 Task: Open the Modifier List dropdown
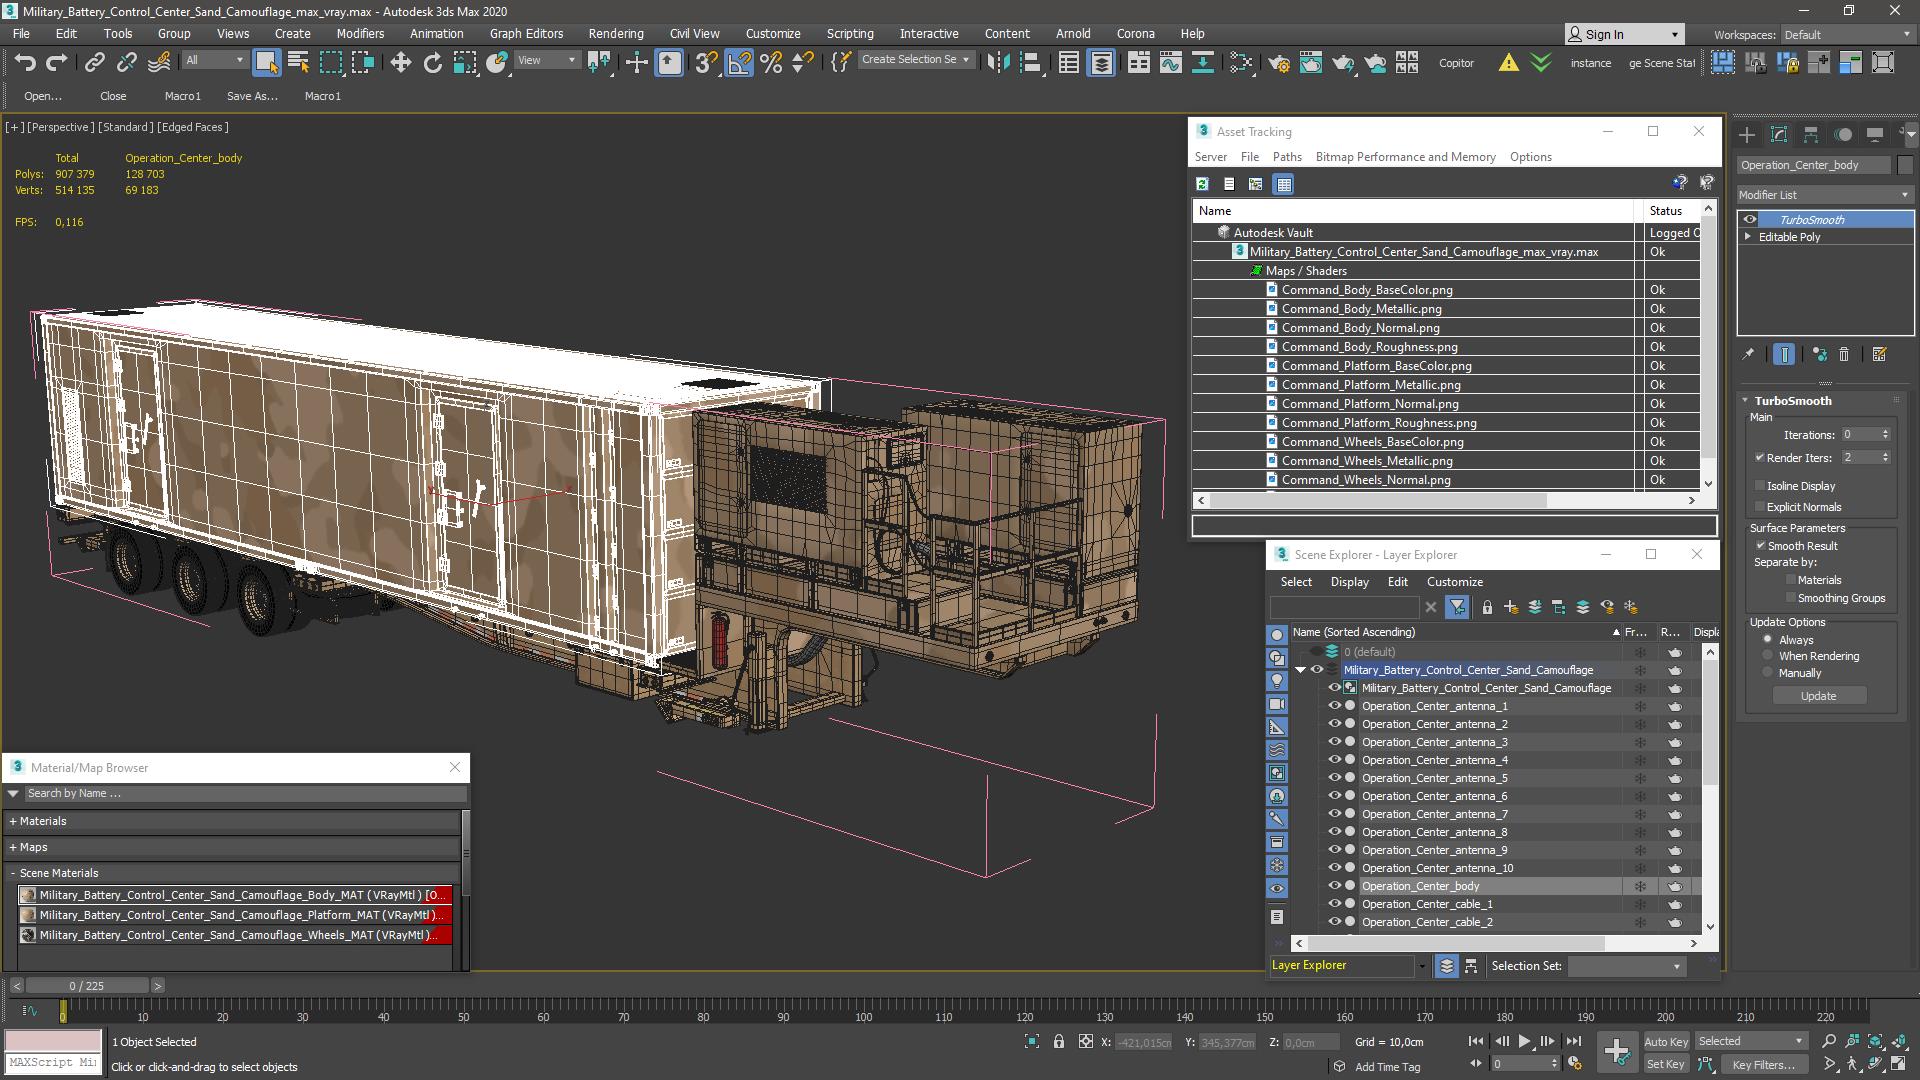point(1825,195)
